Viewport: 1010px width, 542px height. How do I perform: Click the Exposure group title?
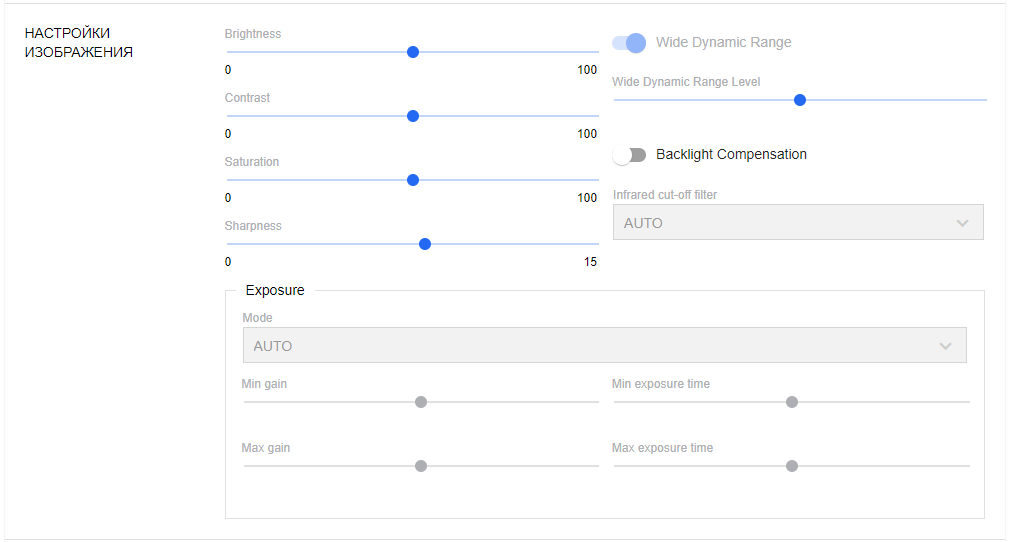tap(275, 291)
